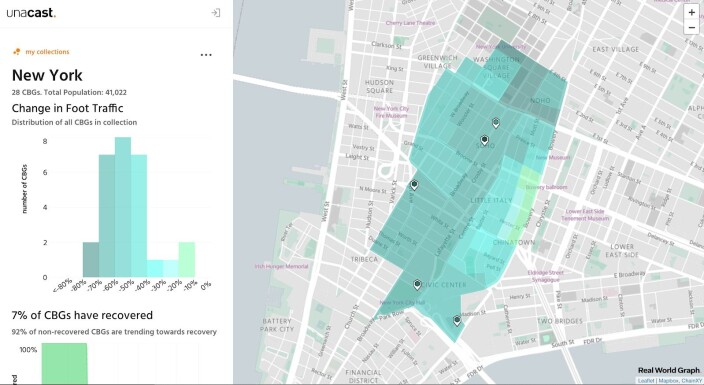The width and height of the screenshot is (704, 385).
Task: Click the Distribution of all CBGs subtitle
Action: click(x=74, y=122)
